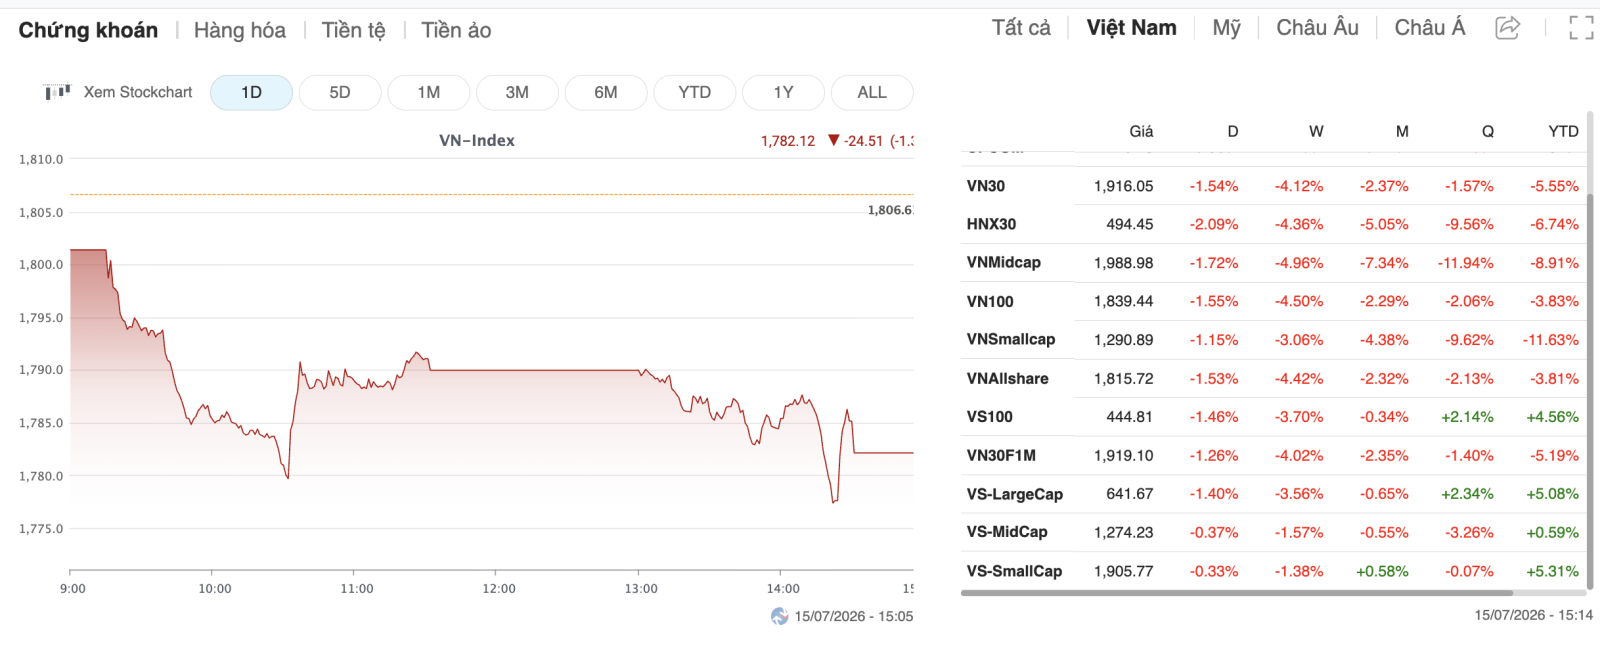
Task: Select the 1D time range
Action: coord(251,92)
